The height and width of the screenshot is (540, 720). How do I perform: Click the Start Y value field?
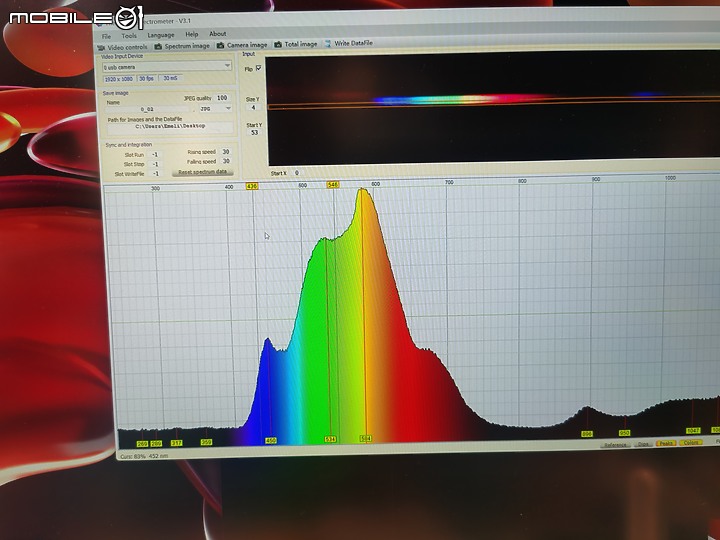(254, 133)
